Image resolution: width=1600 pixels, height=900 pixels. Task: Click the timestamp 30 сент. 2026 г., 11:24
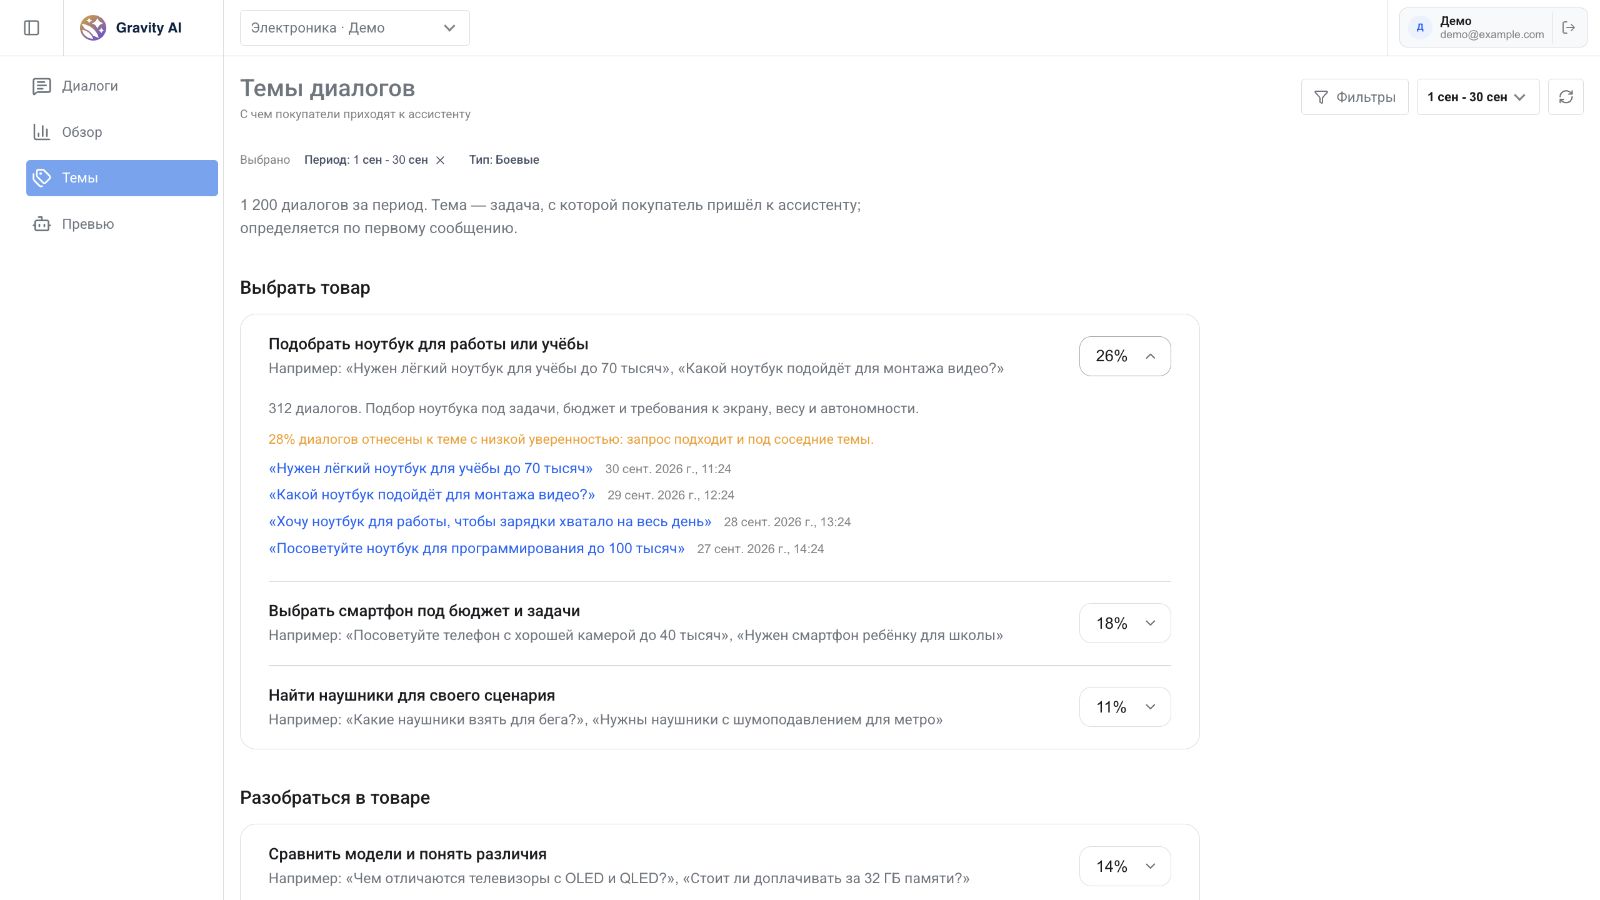click(x=668, y=469)
